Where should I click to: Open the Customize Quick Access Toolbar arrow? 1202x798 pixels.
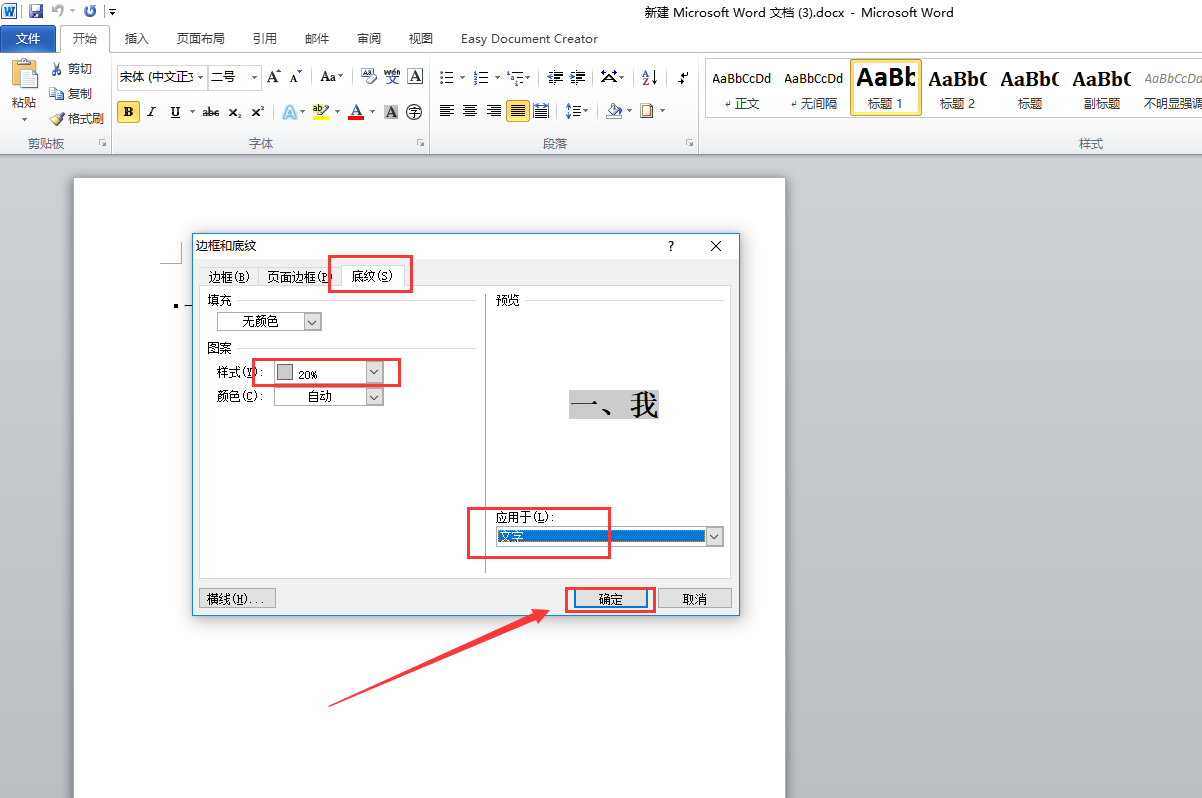point(112,11)
